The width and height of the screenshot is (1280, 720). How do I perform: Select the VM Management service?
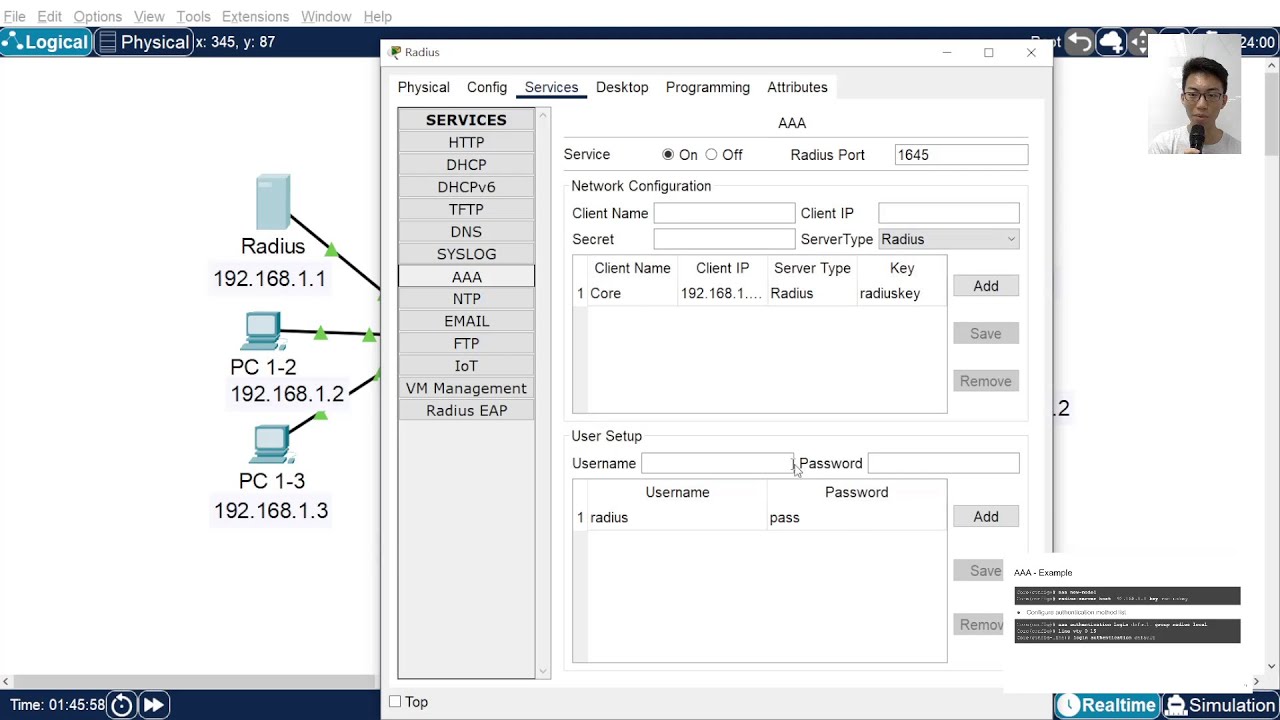[x=466, y=388]
